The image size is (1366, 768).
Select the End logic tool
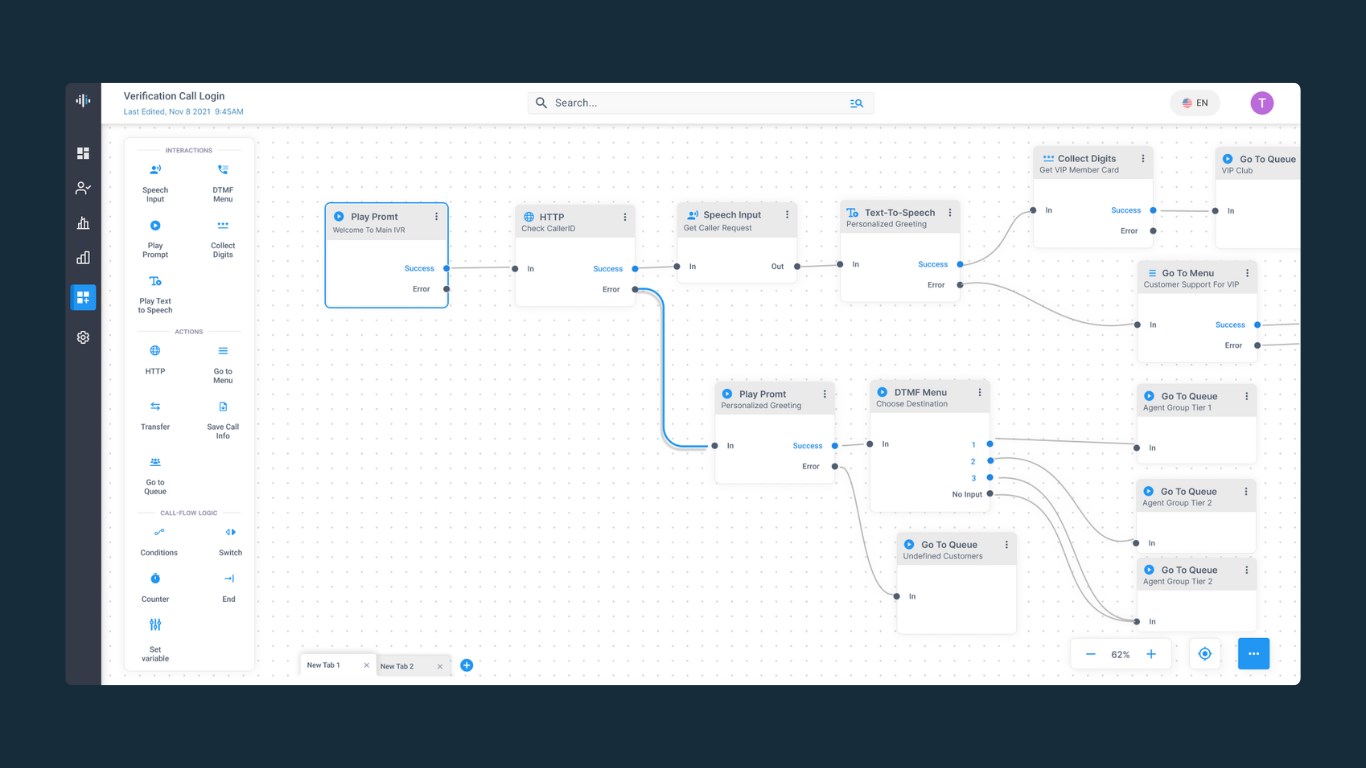point(229,588)
